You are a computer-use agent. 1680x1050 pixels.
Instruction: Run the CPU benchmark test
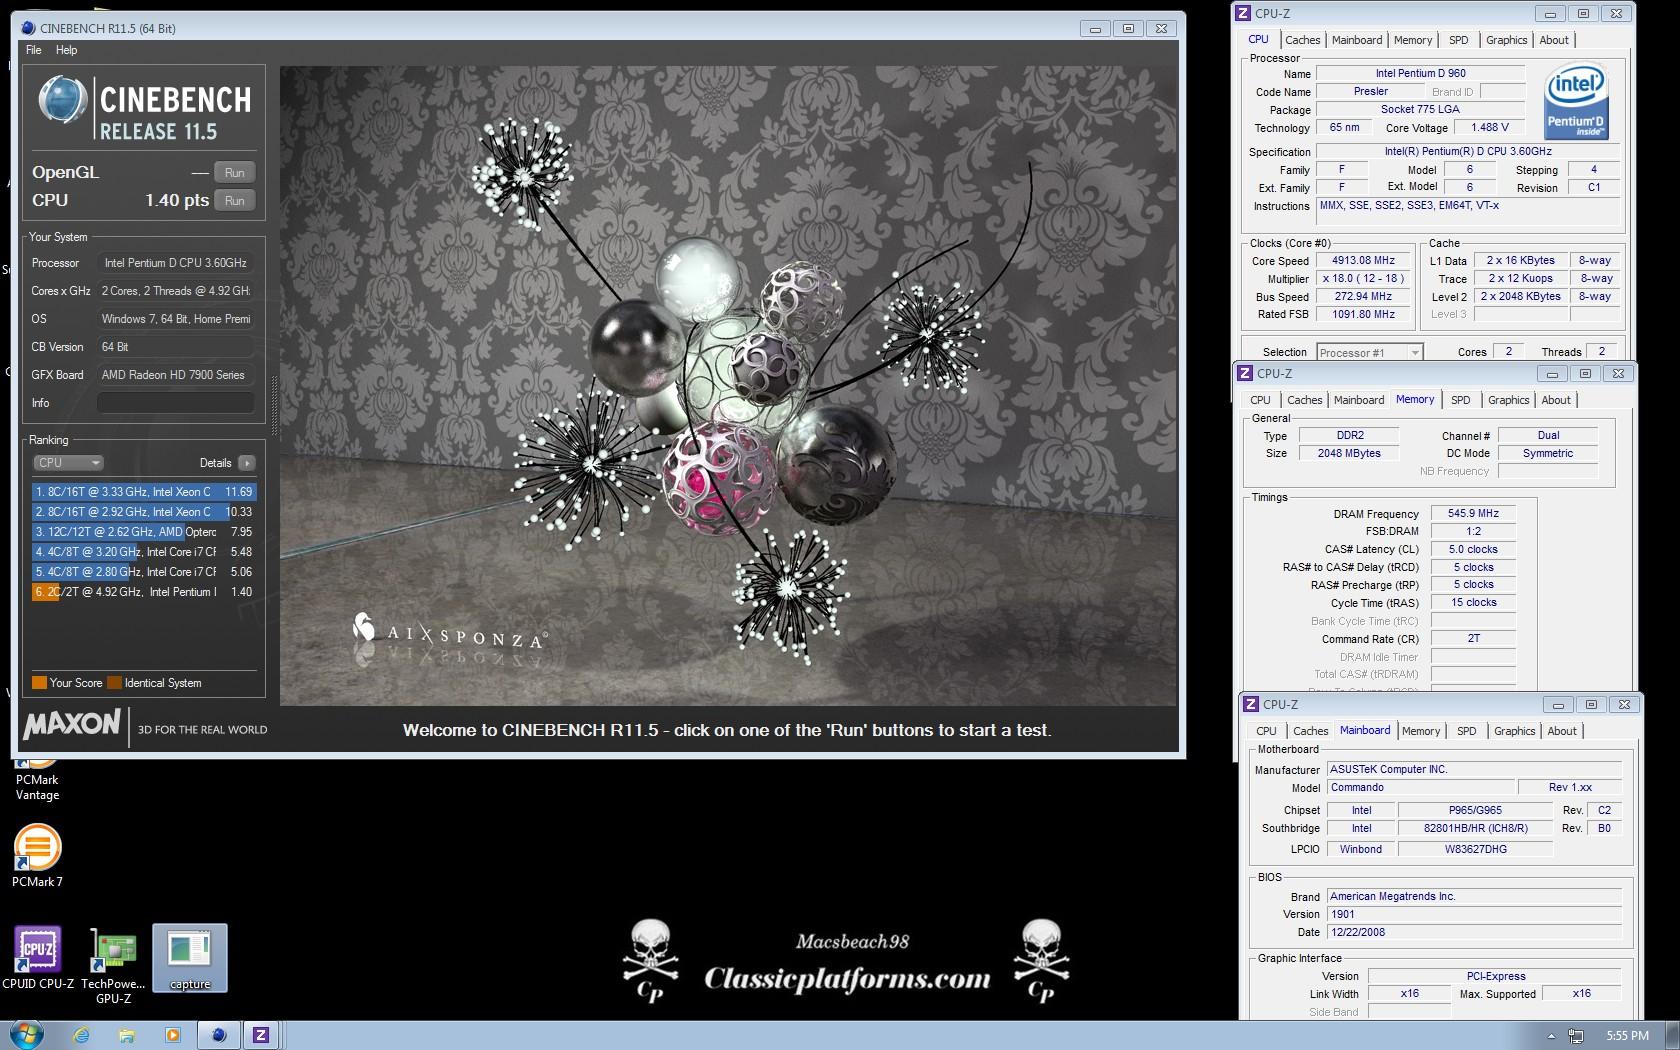pos(234,200)
